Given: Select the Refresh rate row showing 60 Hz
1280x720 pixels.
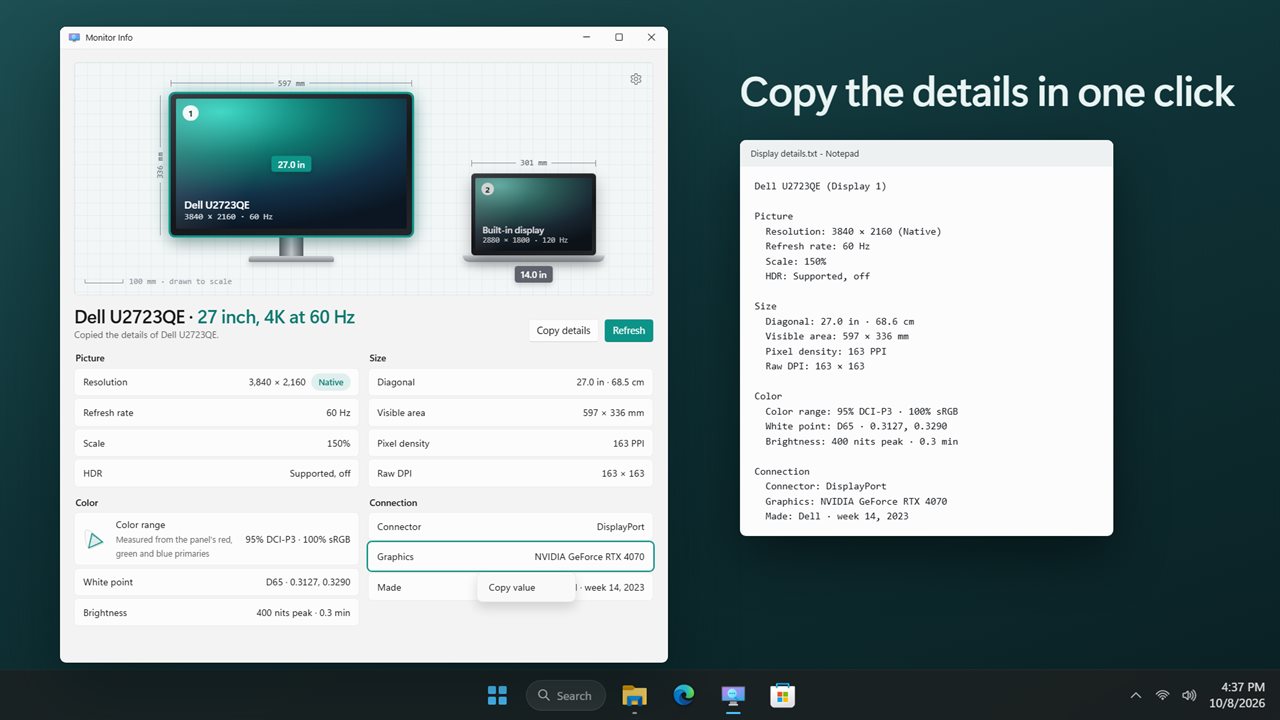Looking at the screenshot, I should 217,413.
